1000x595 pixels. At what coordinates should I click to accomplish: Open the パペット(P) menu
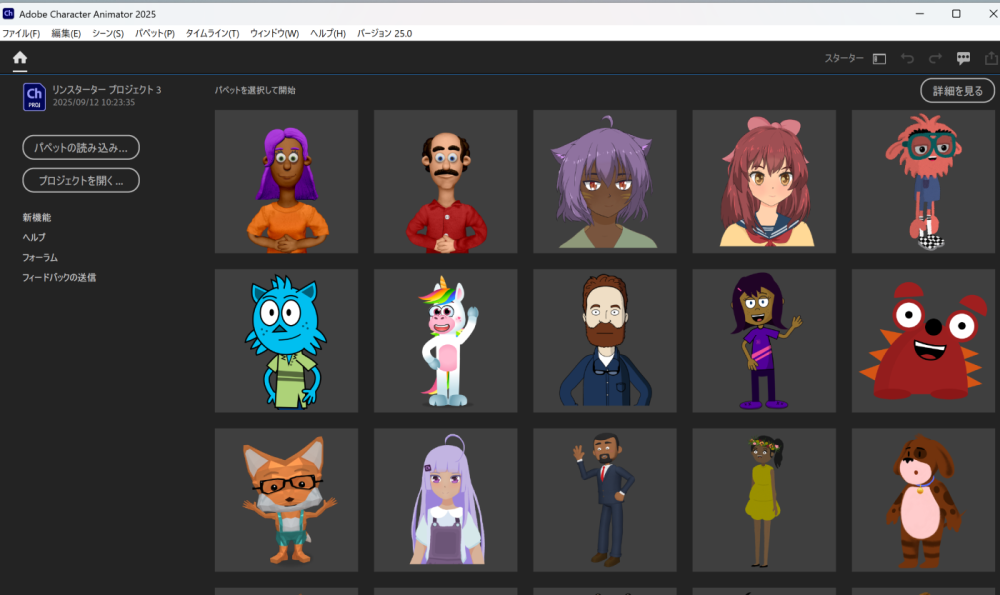pos(154,34)
